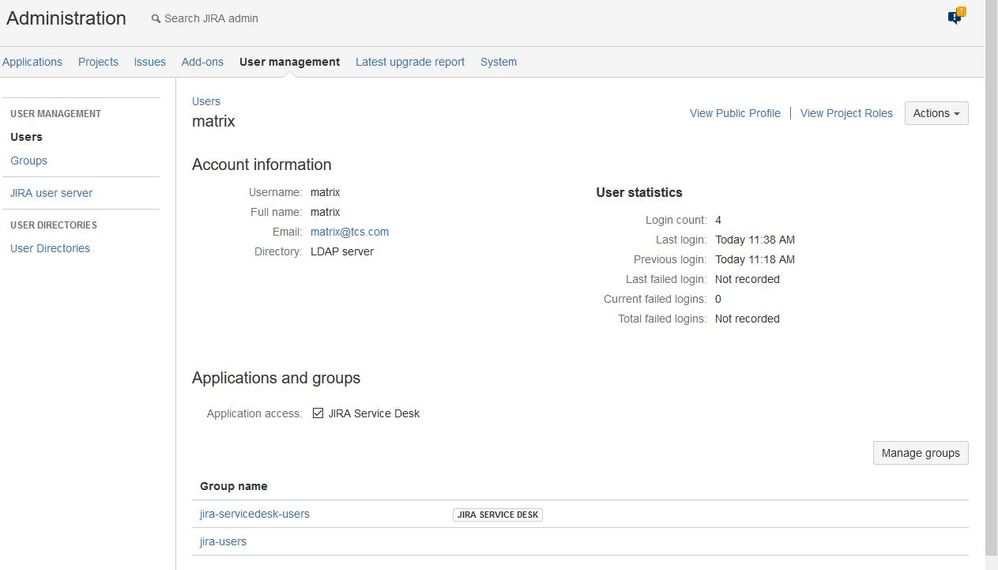Click the matrix@tcs.com email link

349,232
